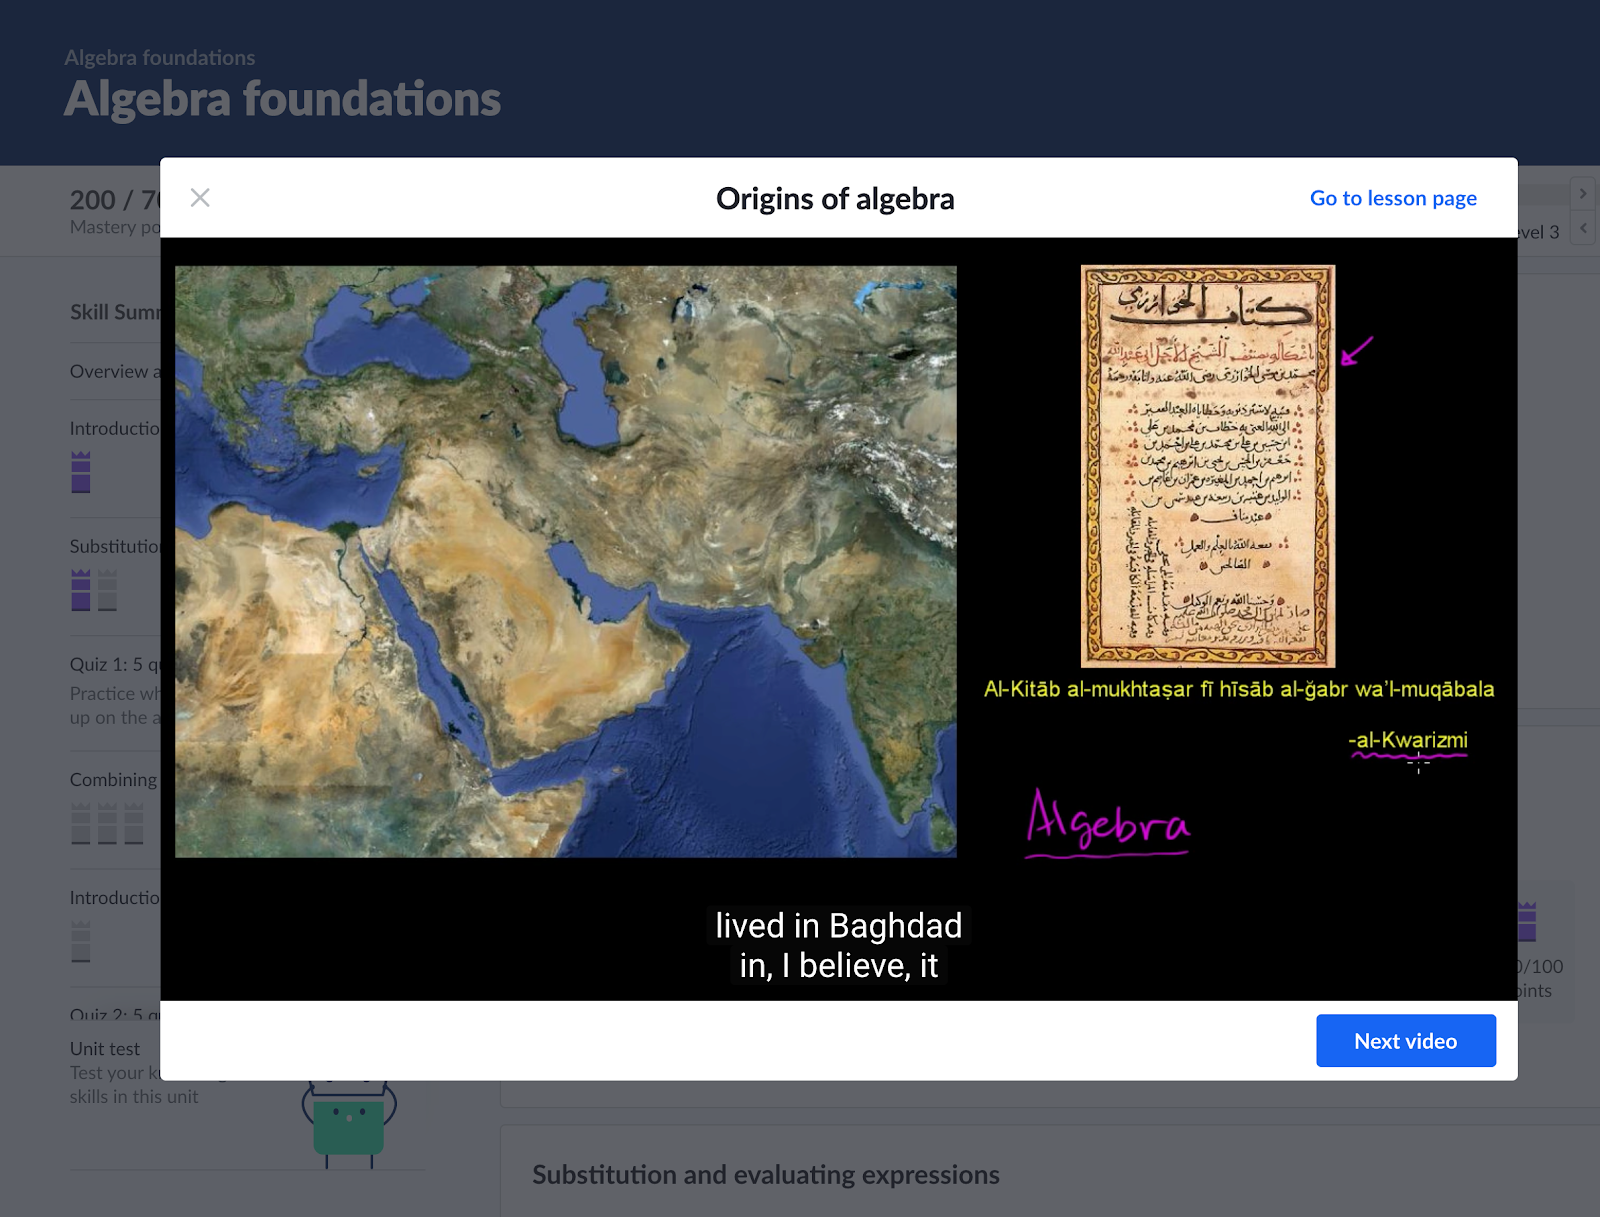Select the gray crown under the lower Introduction section
This screenshot has width=1600, height=1217.
pos(81,941)
